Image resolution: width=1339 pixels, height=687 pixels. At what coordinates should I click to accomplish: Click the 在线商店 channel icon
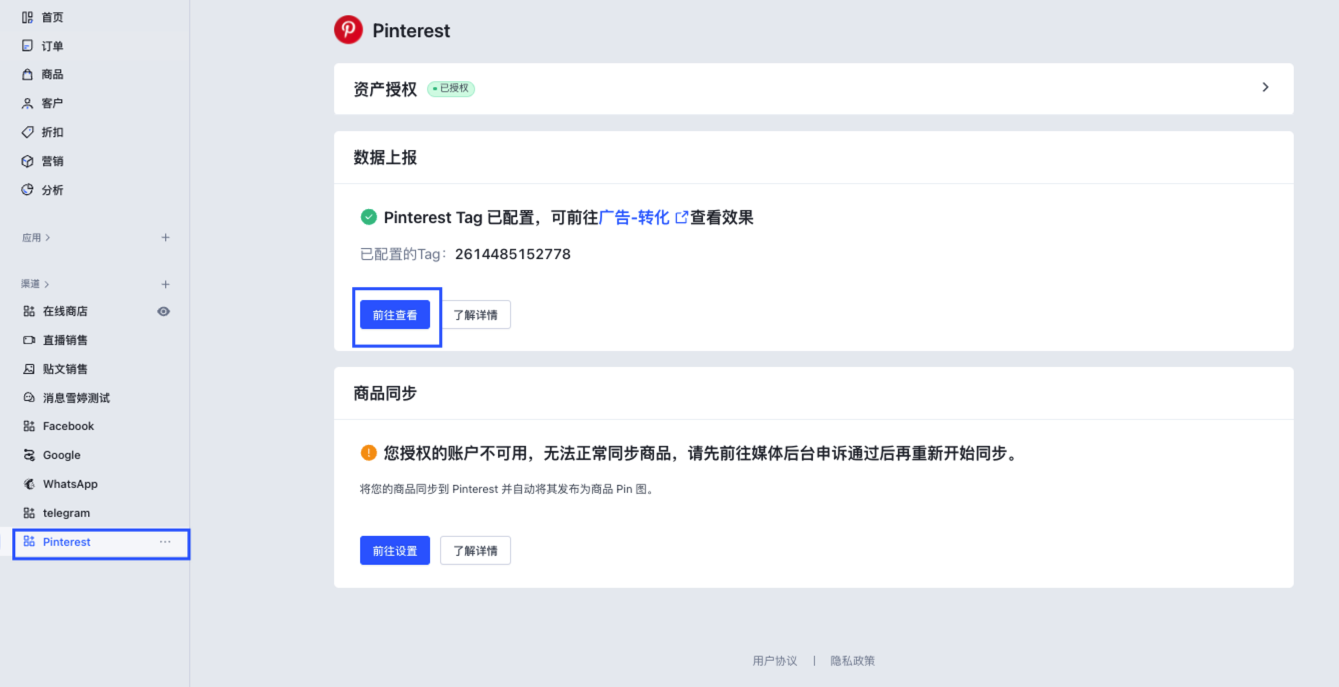29,311
